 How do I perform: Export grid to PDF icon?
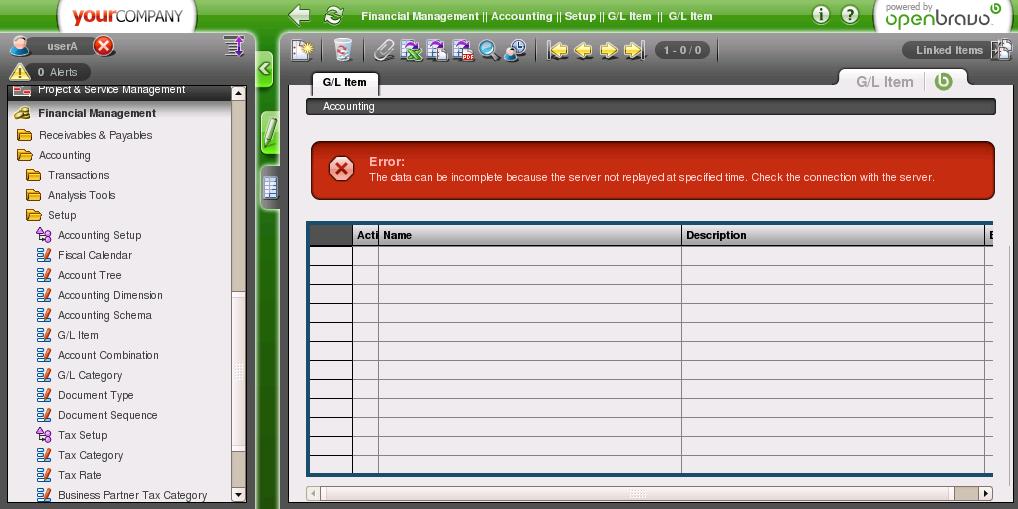click(463, 50)
